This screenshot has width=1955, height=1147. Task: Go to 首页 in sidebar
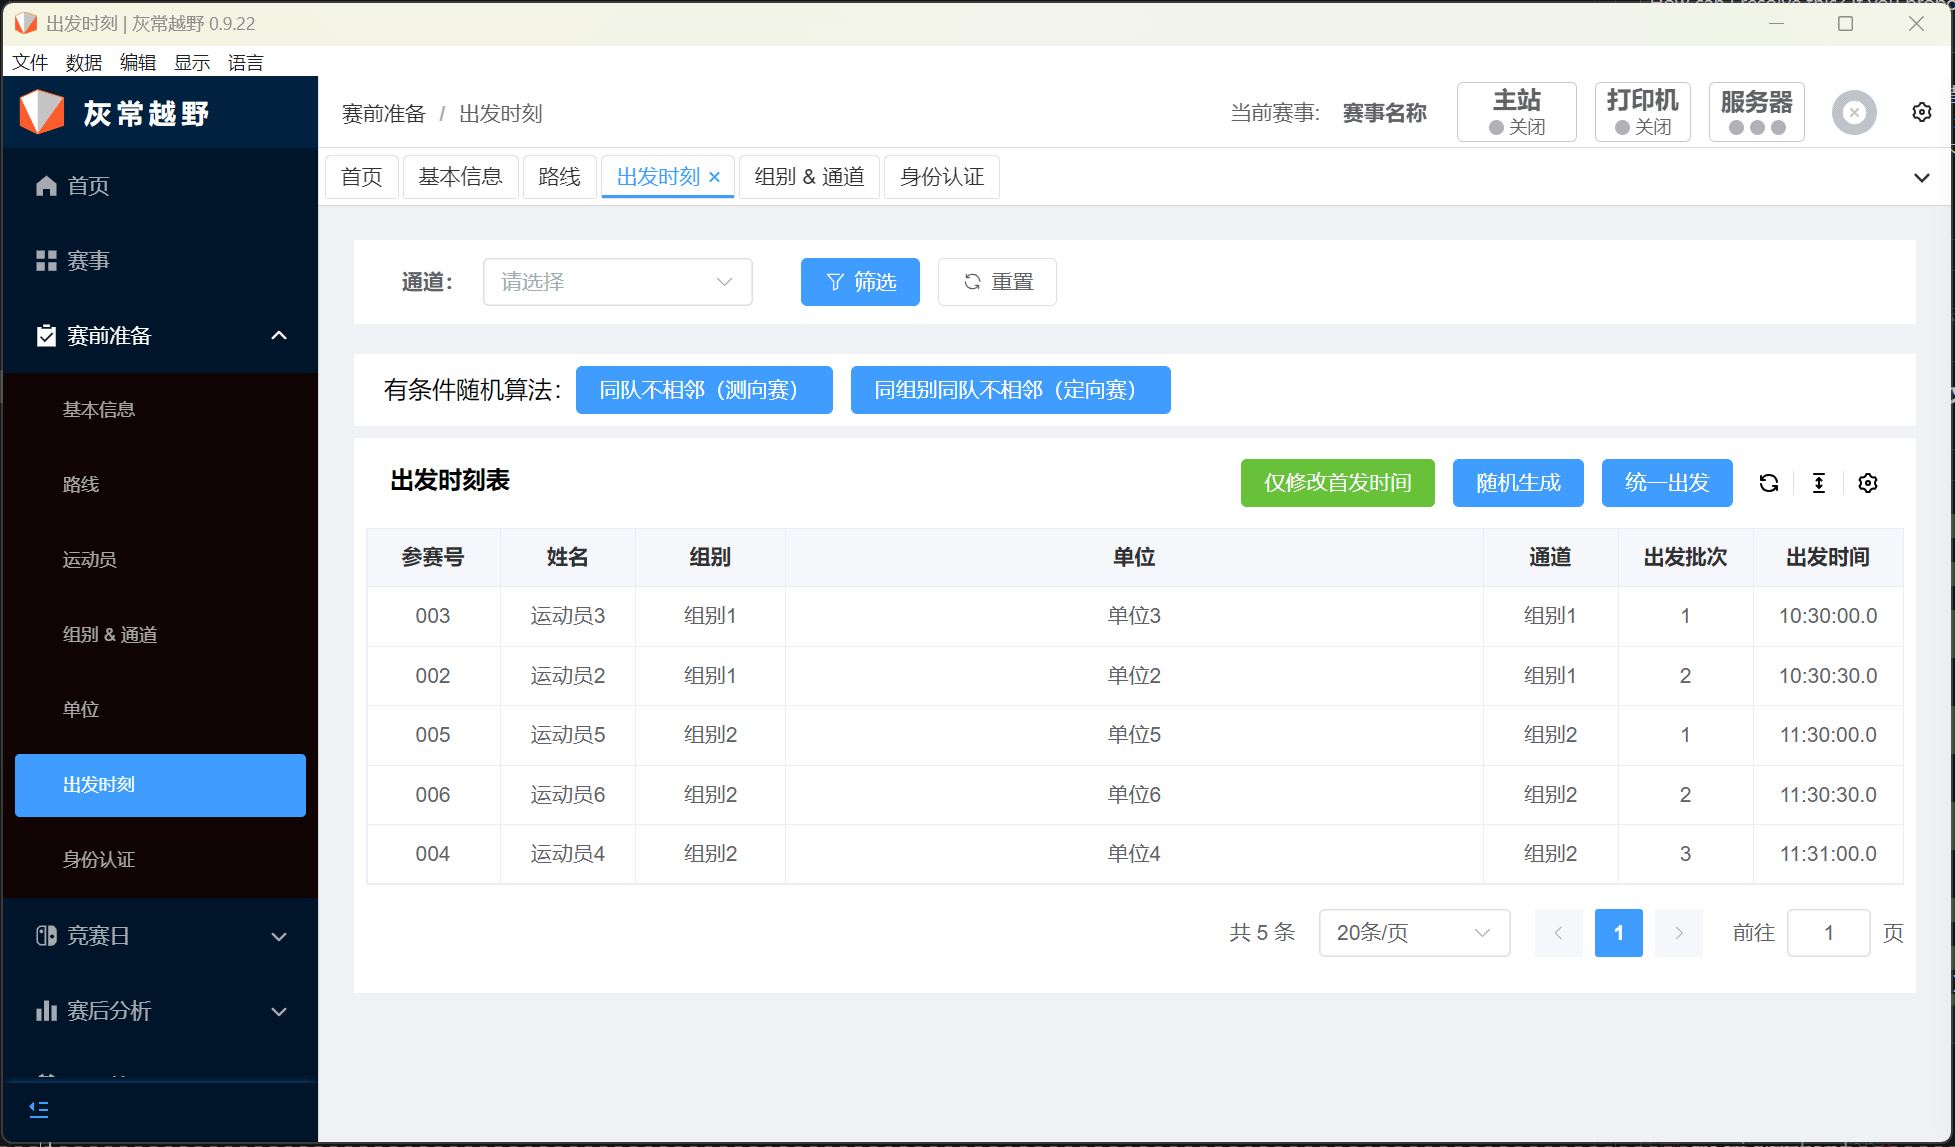[x=88, y=186]
